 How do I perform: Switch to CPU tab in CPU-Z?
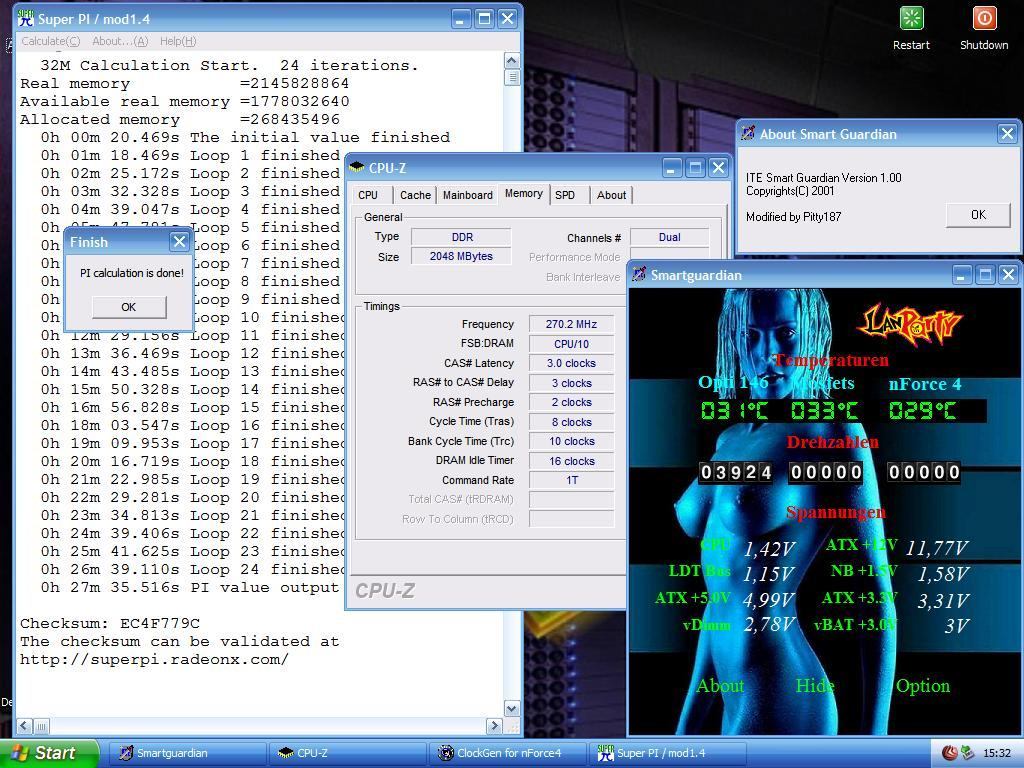(x=368, y=195)
